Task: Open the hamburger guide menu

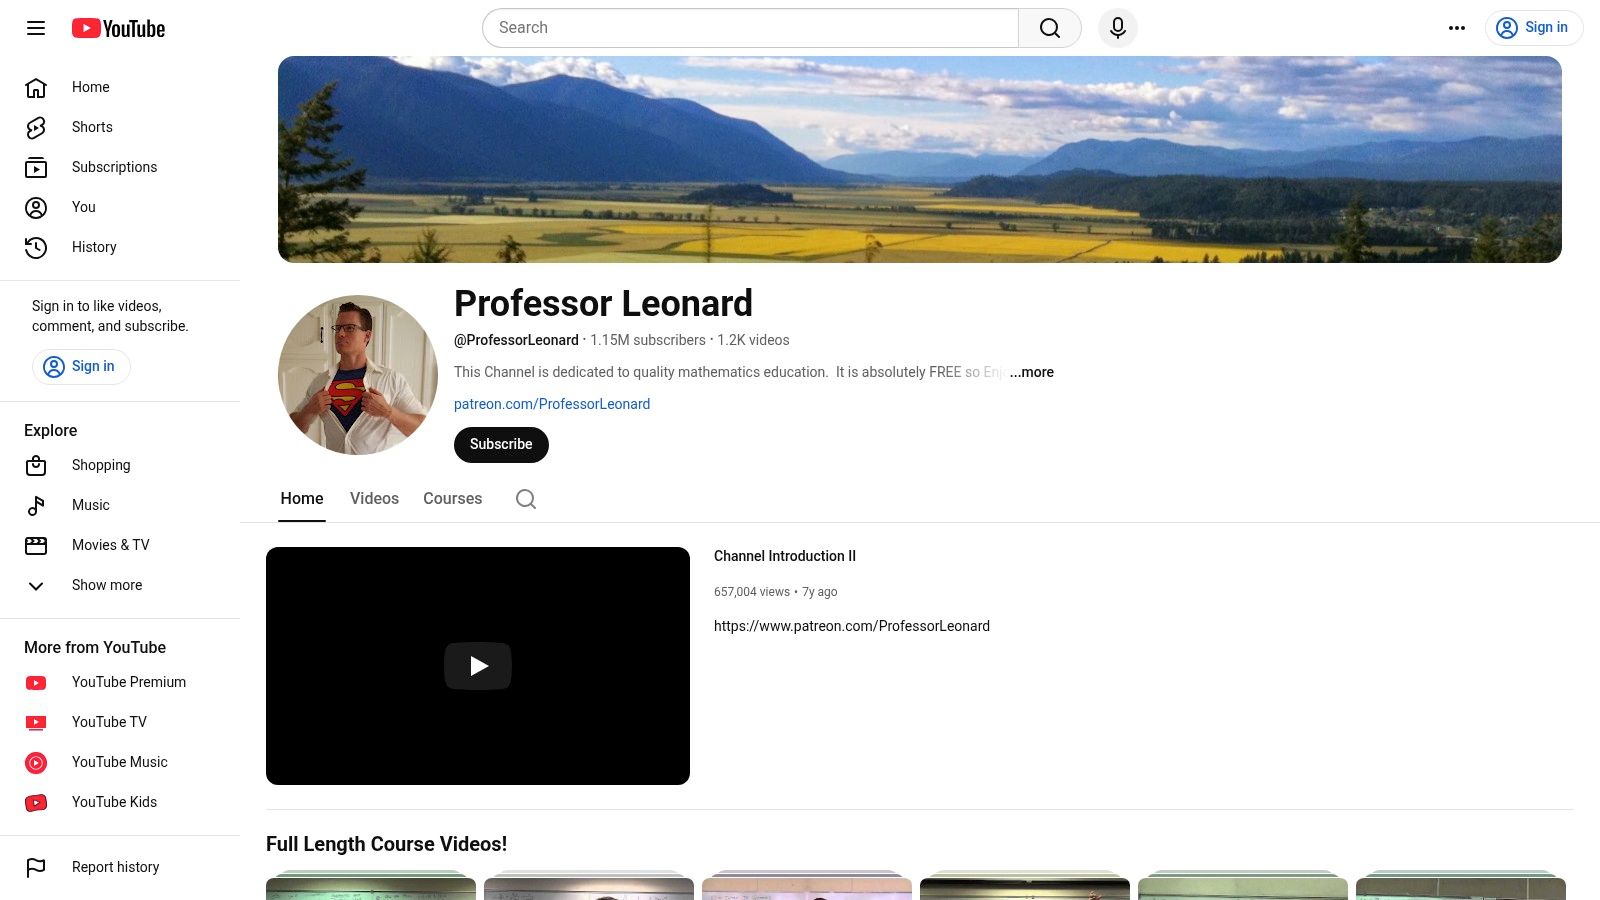Action: click(36, 28)
